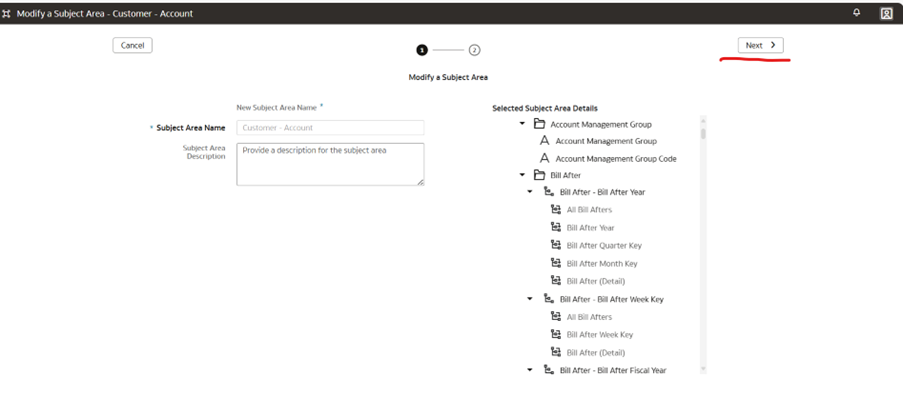The image size is (903, 398).
Task: Click the notification bell icon
Action: (x=857, y=13)
